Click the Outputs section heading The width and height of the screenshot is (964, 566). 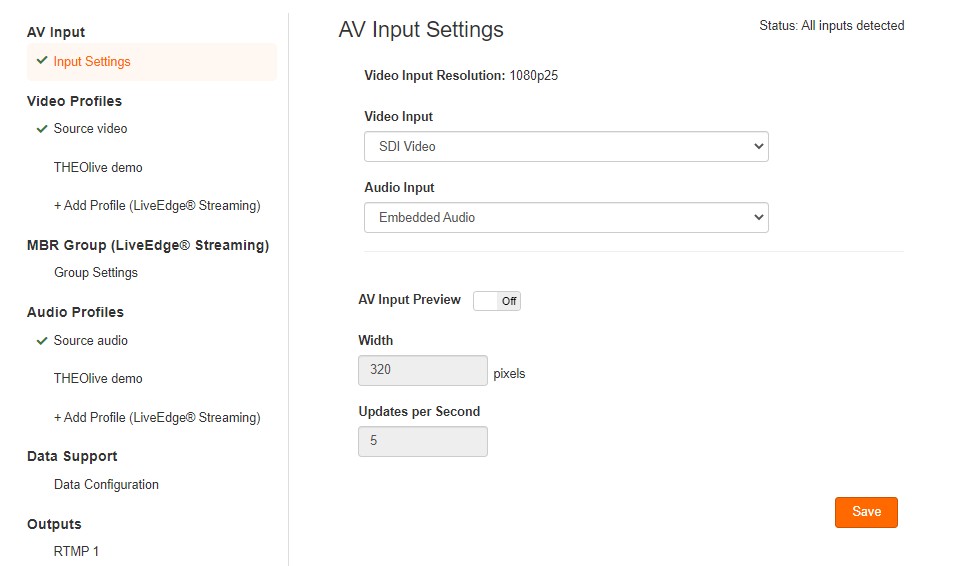(54, 524)
